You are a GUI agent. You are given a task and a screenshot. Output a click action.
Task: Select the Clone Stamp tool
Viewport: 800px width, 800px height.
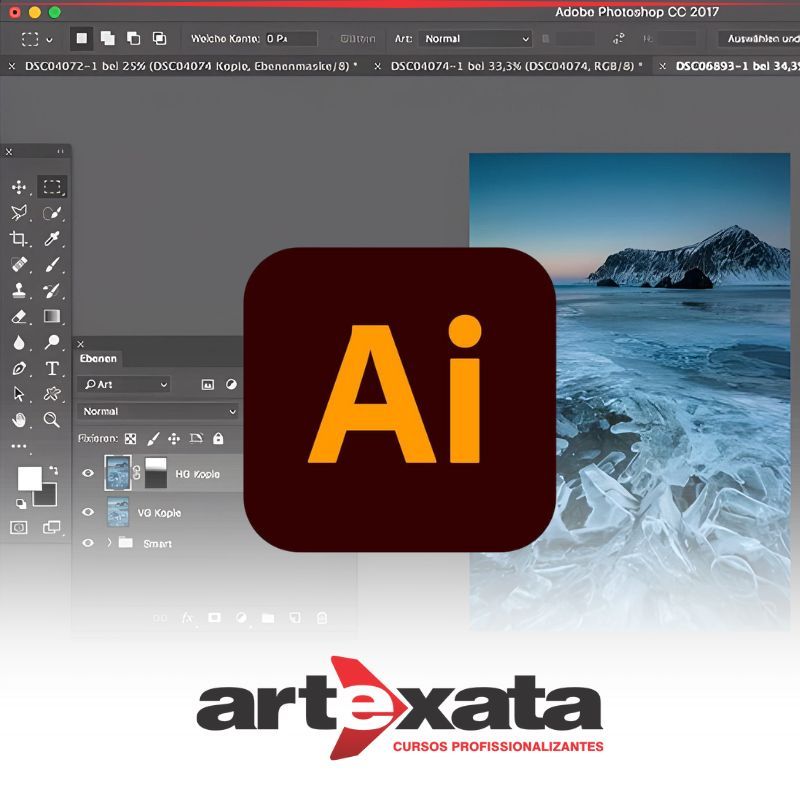click(x=19, y=291)
